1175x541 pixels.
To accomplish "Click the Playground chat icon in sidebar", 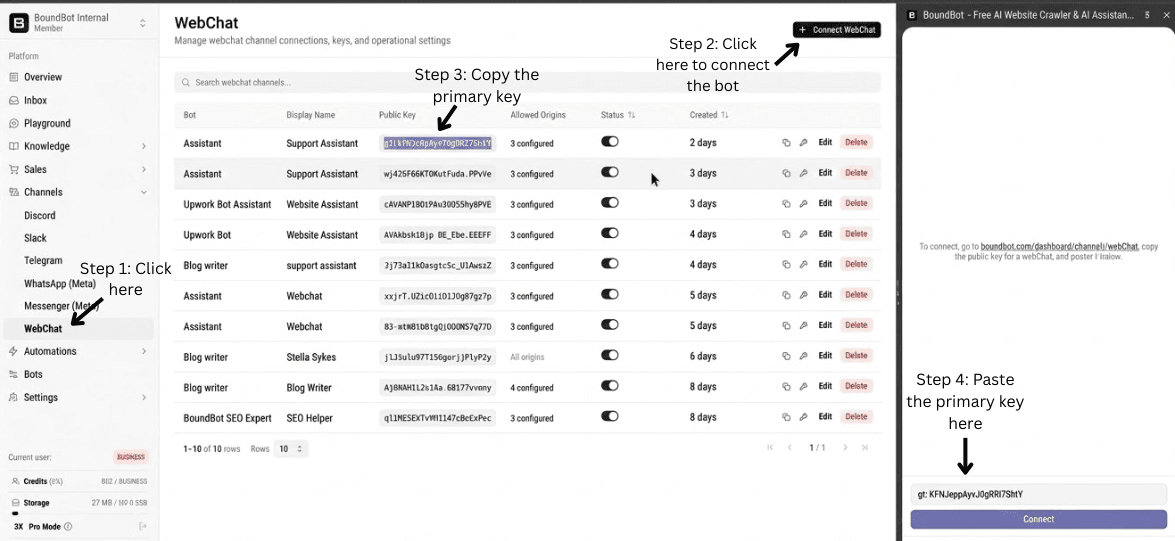I will (x=14, y=123).
